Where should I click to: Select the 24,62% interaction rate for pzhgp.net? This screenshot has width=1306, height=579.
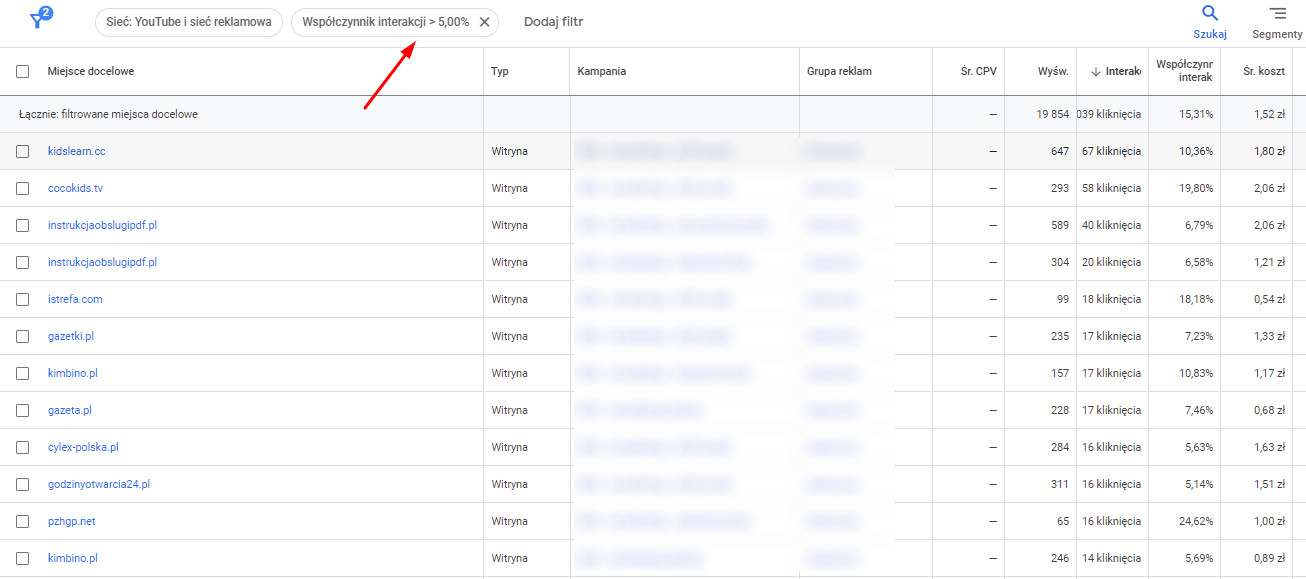pyautogui.click(x=1197, y=521)
